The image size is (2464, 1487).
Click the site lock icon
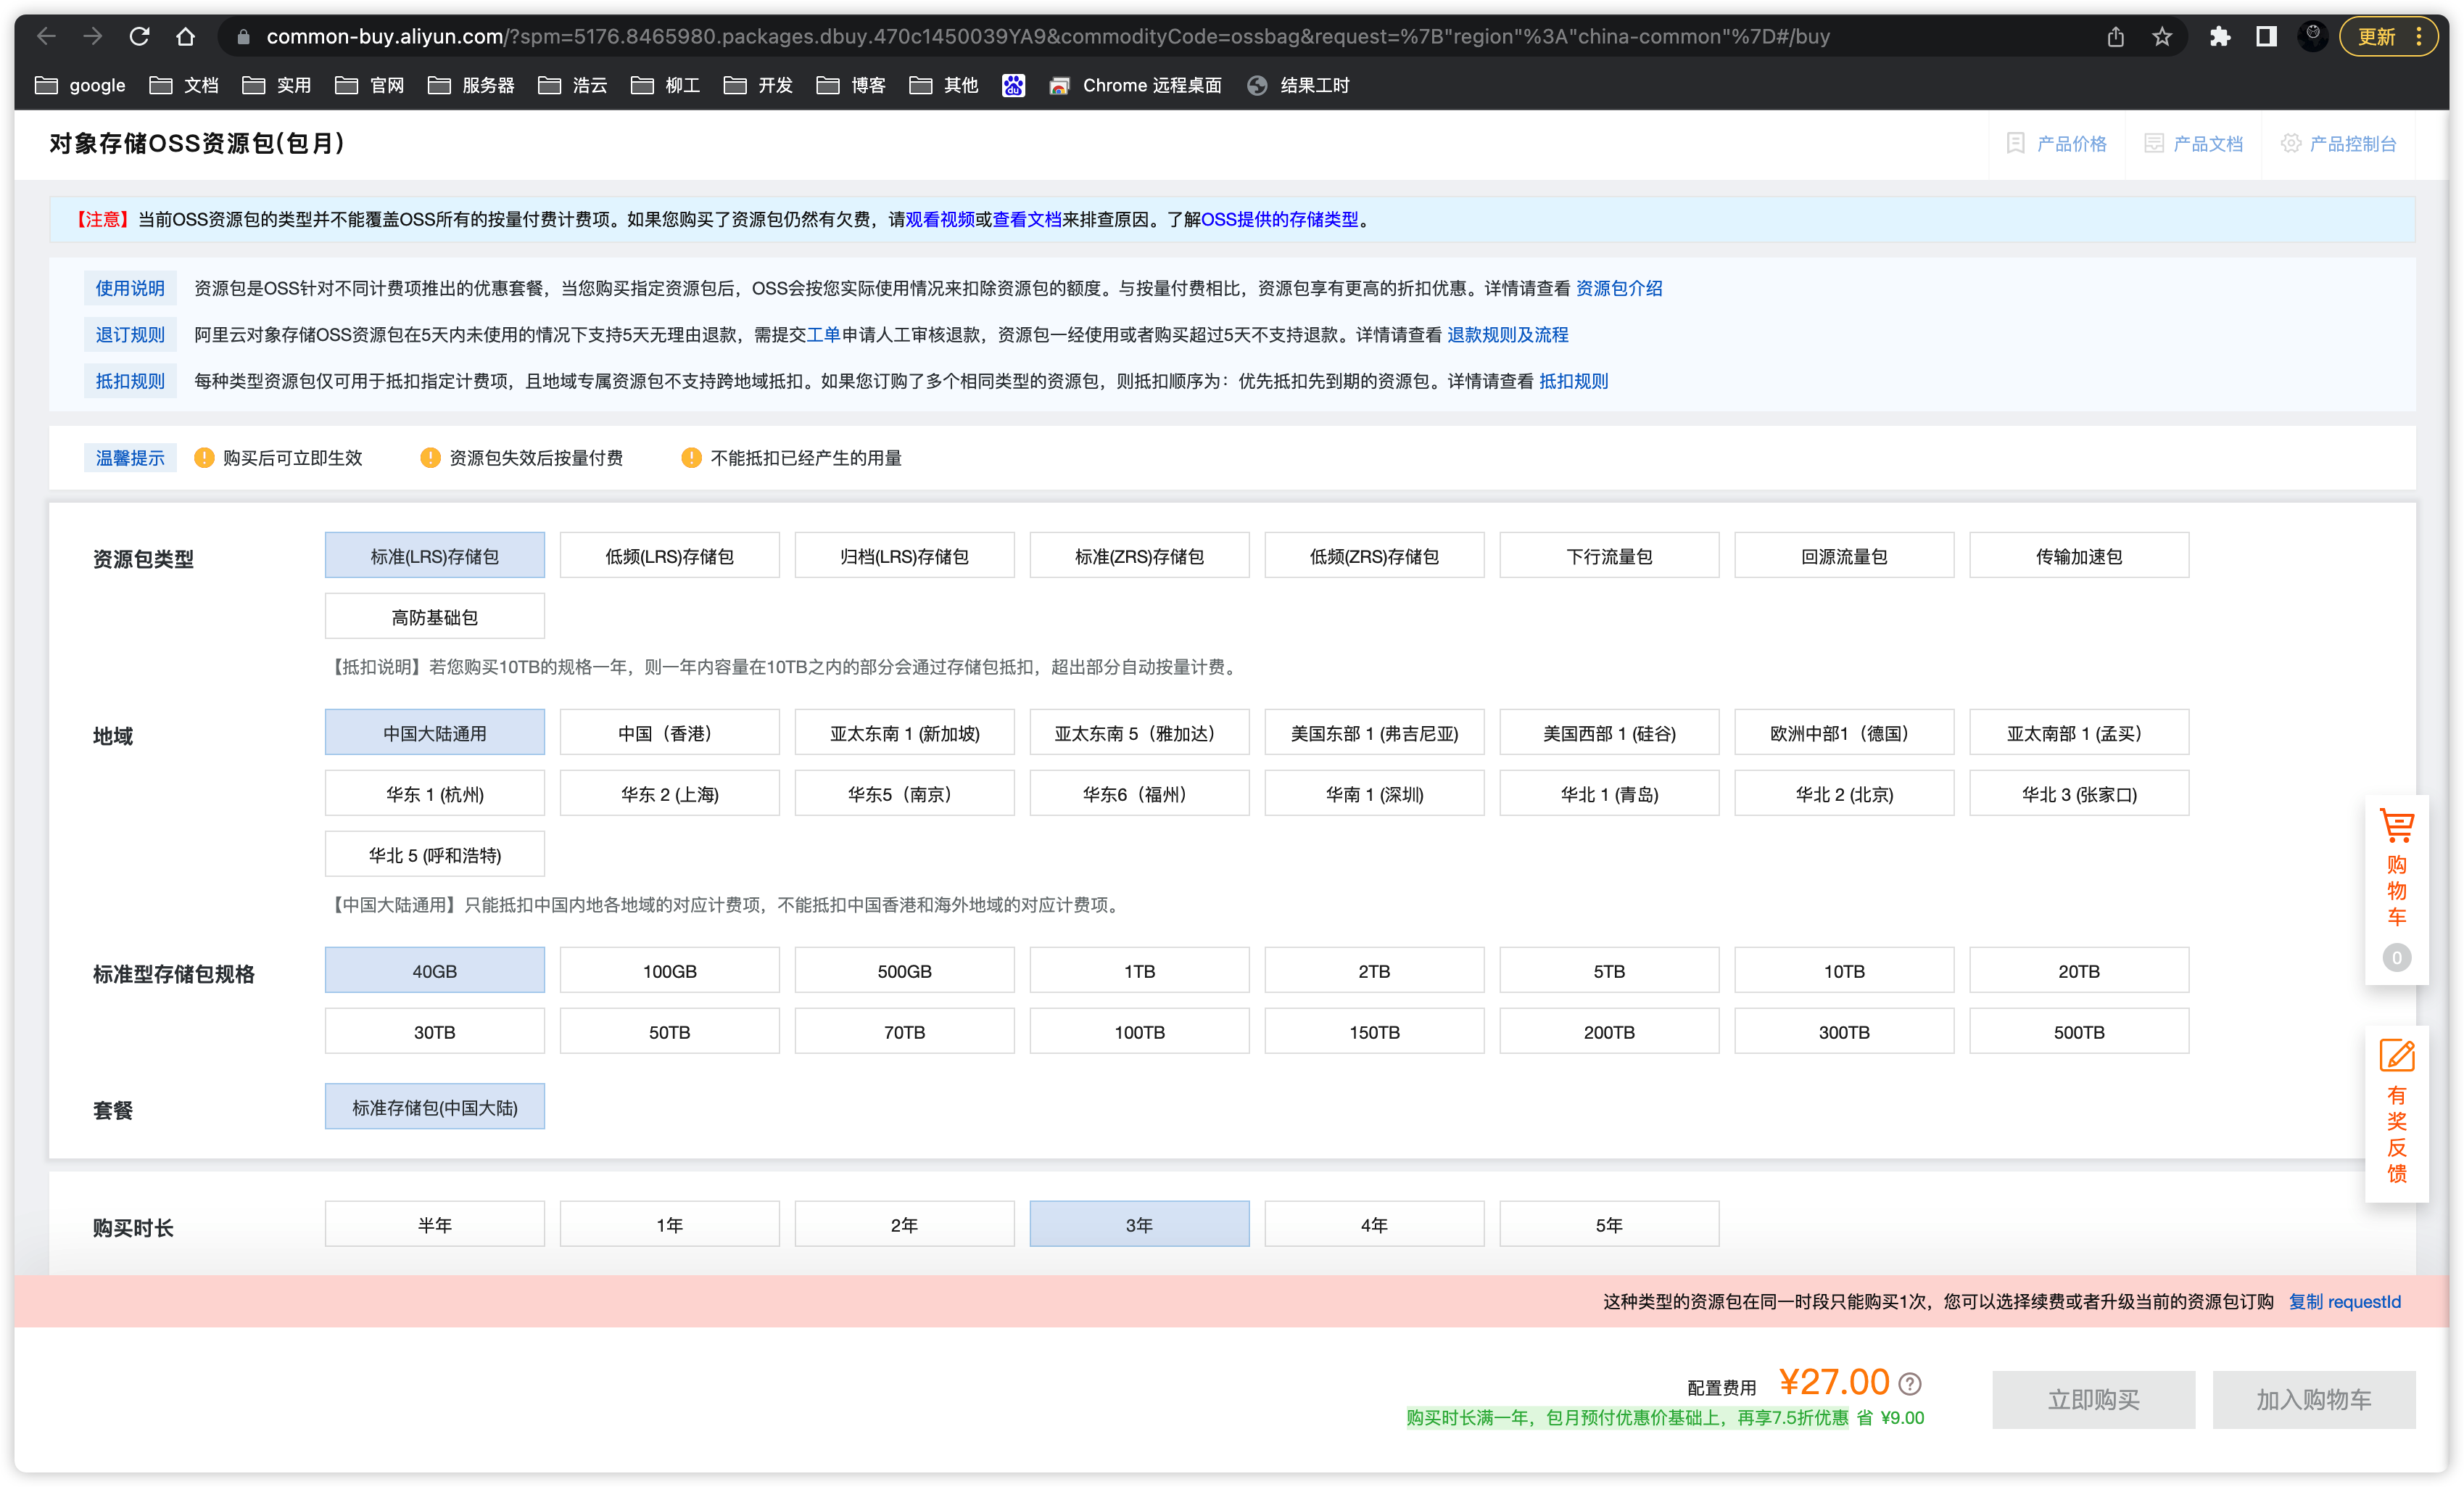pos(242,37)
